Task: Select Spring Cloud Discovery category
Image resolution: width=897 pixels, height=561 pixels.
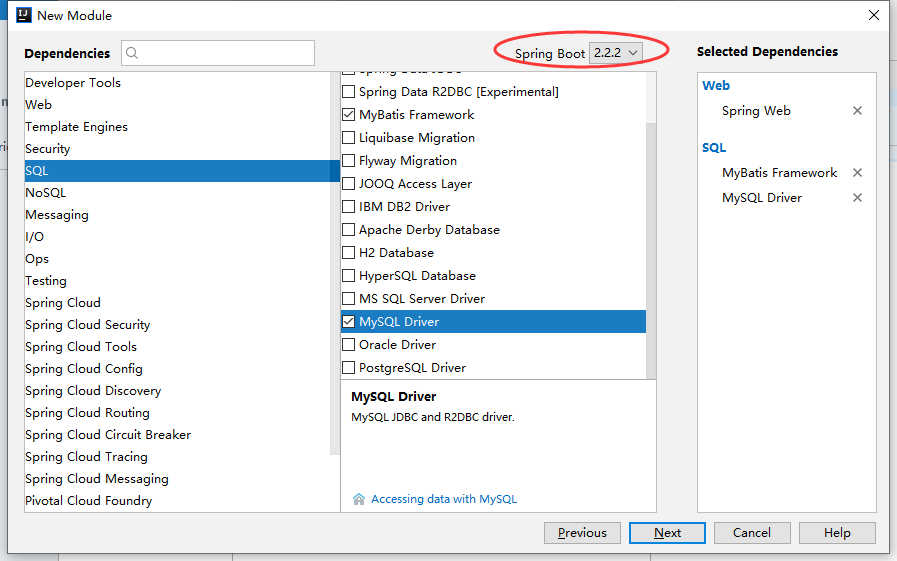Action: tap(177, 391)
